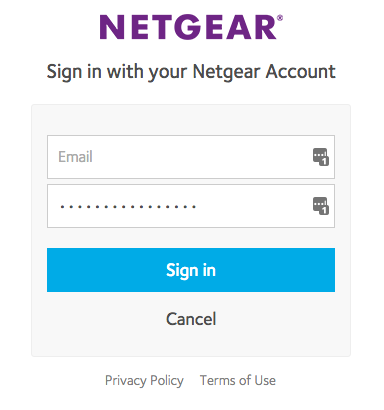
Task: Focus the Email input field
Action: (x=191, y=157)
